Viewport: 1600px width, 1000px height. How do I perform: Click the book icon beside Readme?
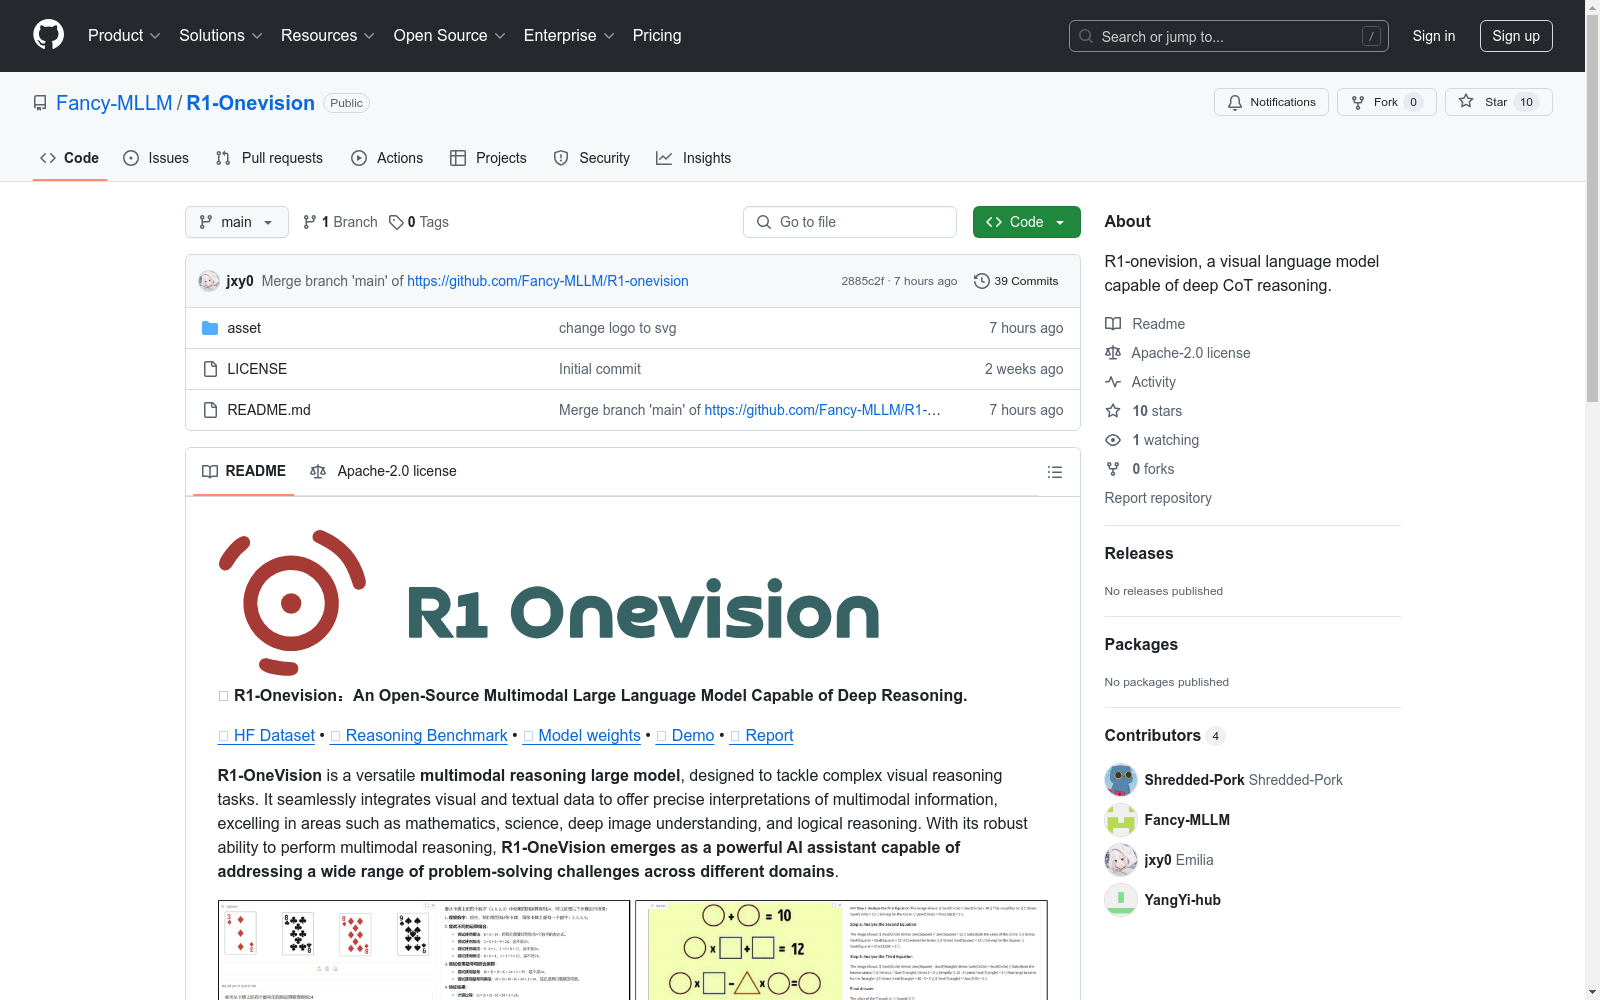pyautogui.click(x=1113, y=324)
